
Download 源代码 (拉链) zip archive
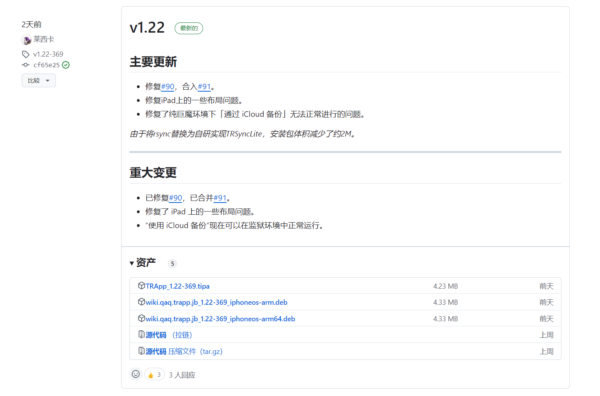169,335
